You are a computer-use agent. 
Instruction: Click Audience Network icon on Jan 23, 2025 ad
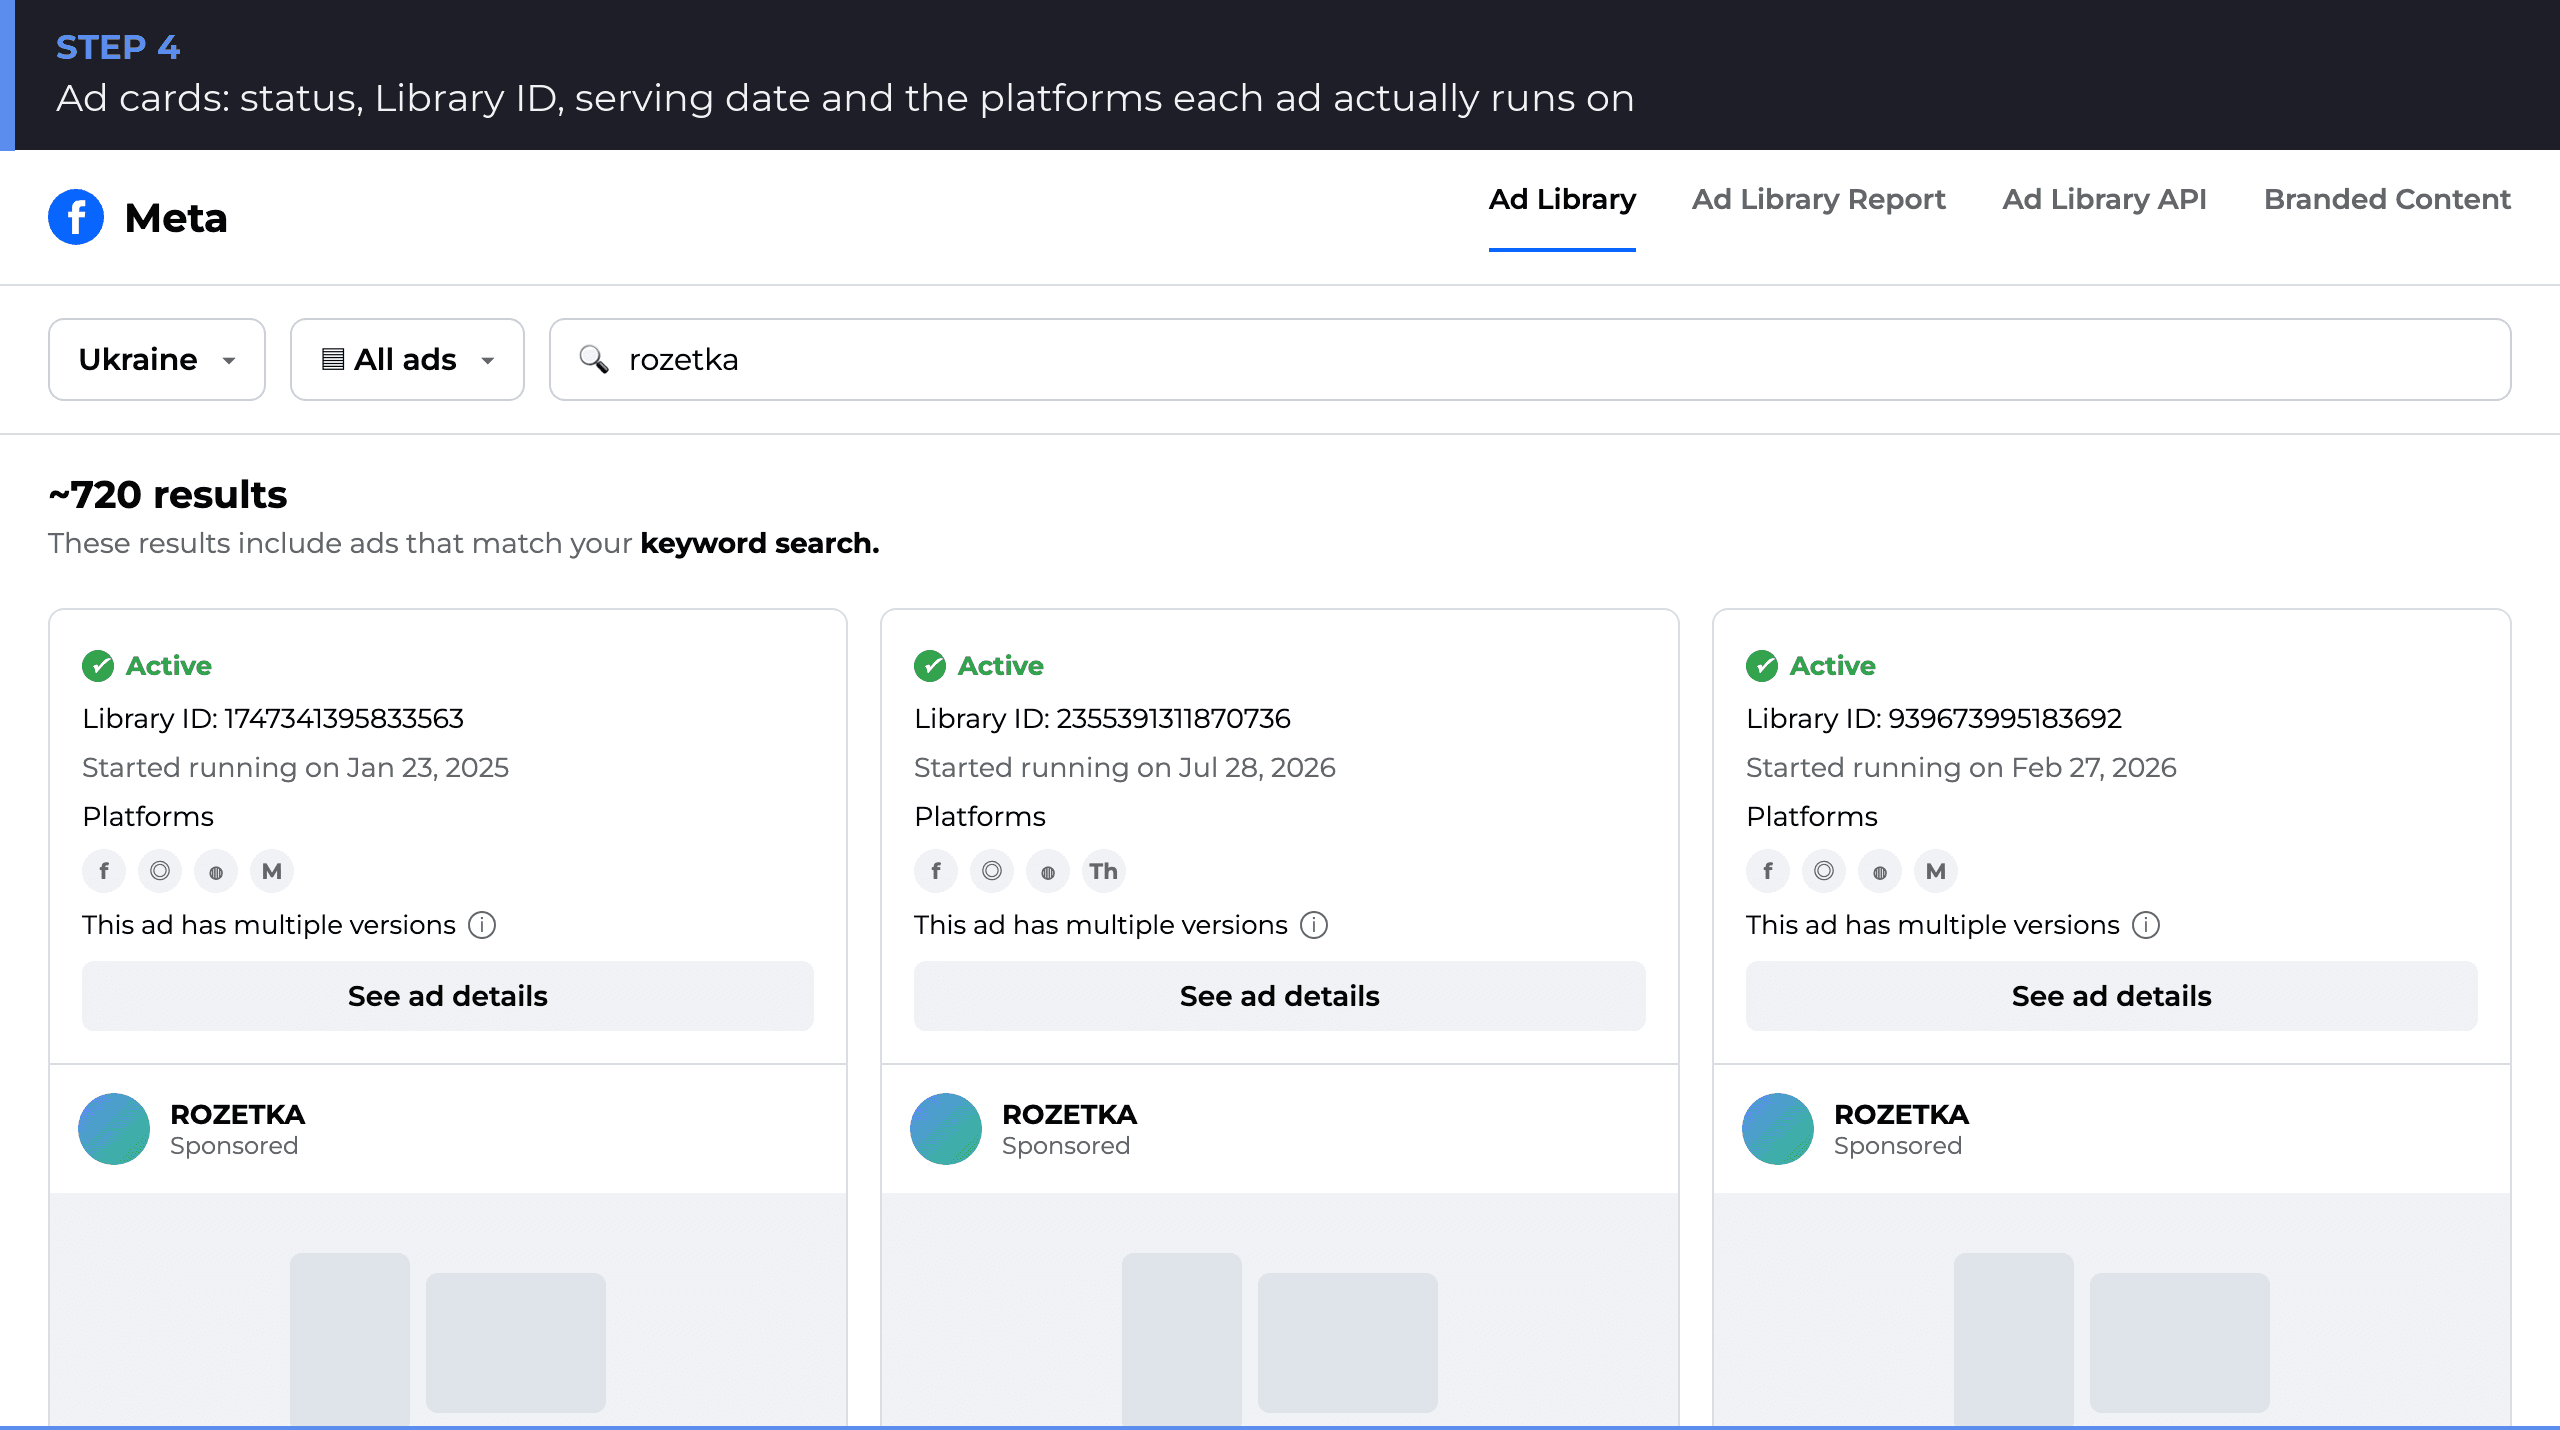click(216, 871)
